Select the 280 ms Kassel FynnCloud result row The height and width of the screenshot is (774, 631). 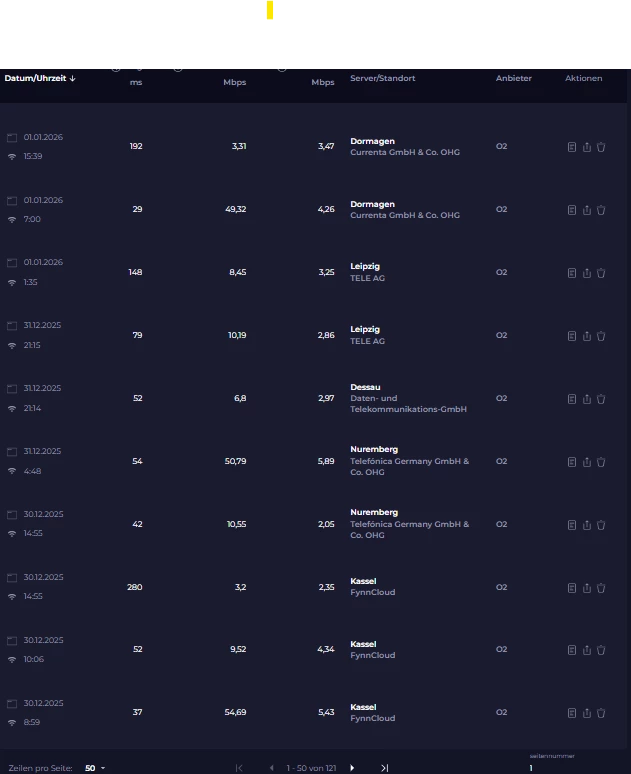coord(300,587)
